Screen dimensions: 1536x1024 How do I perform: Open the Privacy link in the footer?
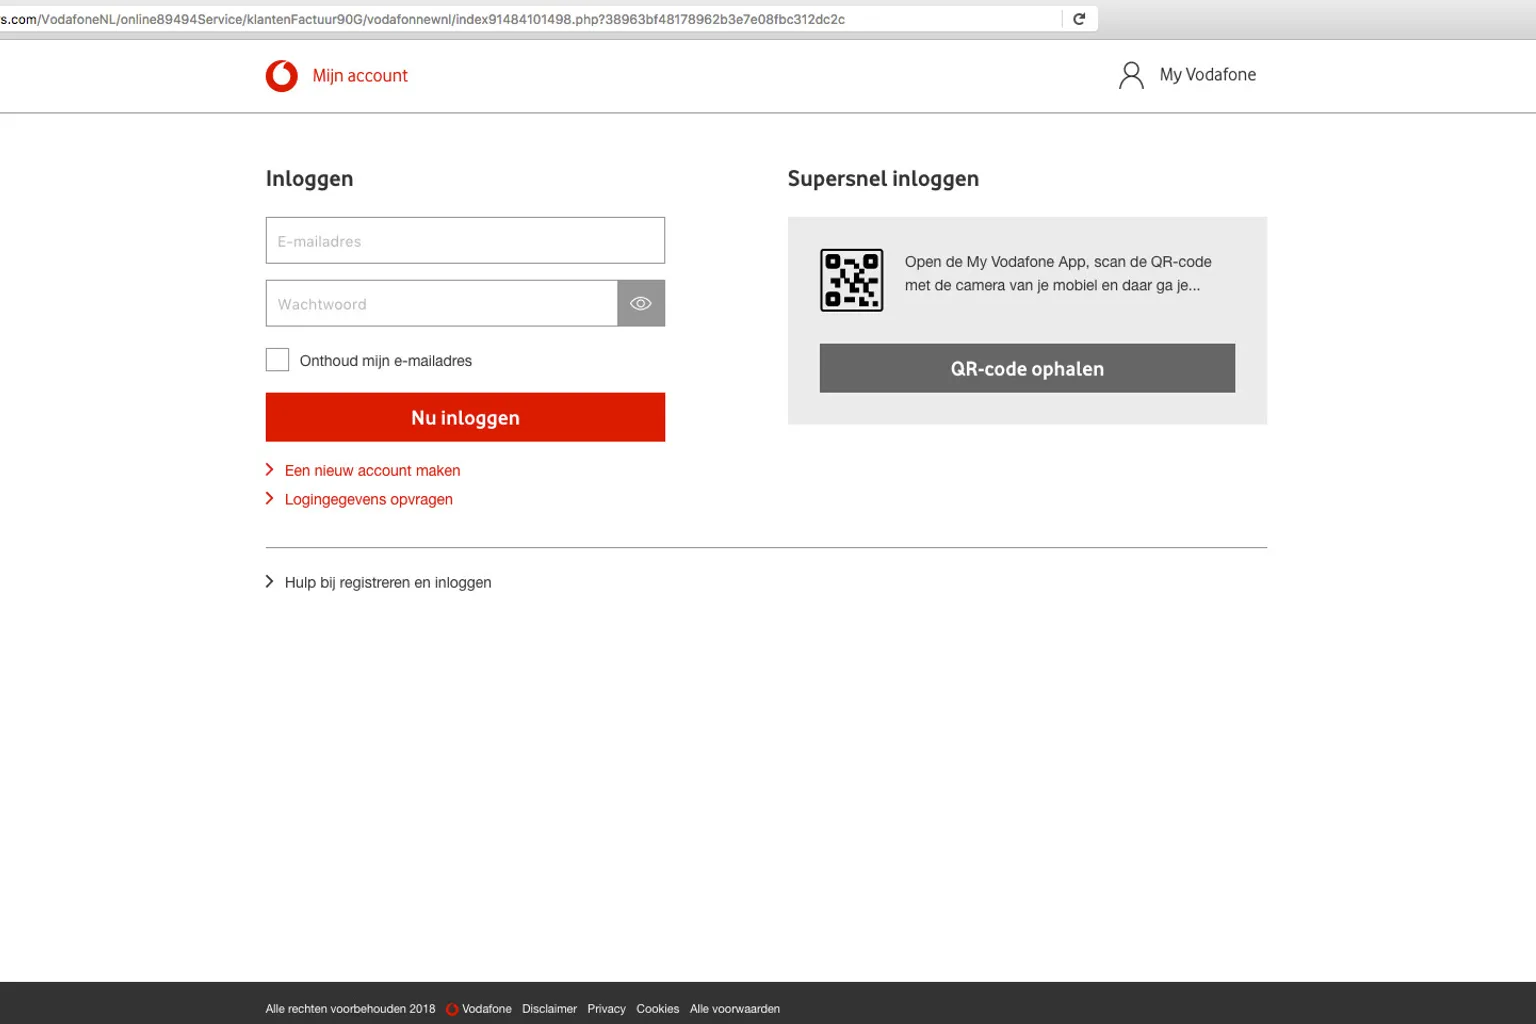tap(606, 1009)
